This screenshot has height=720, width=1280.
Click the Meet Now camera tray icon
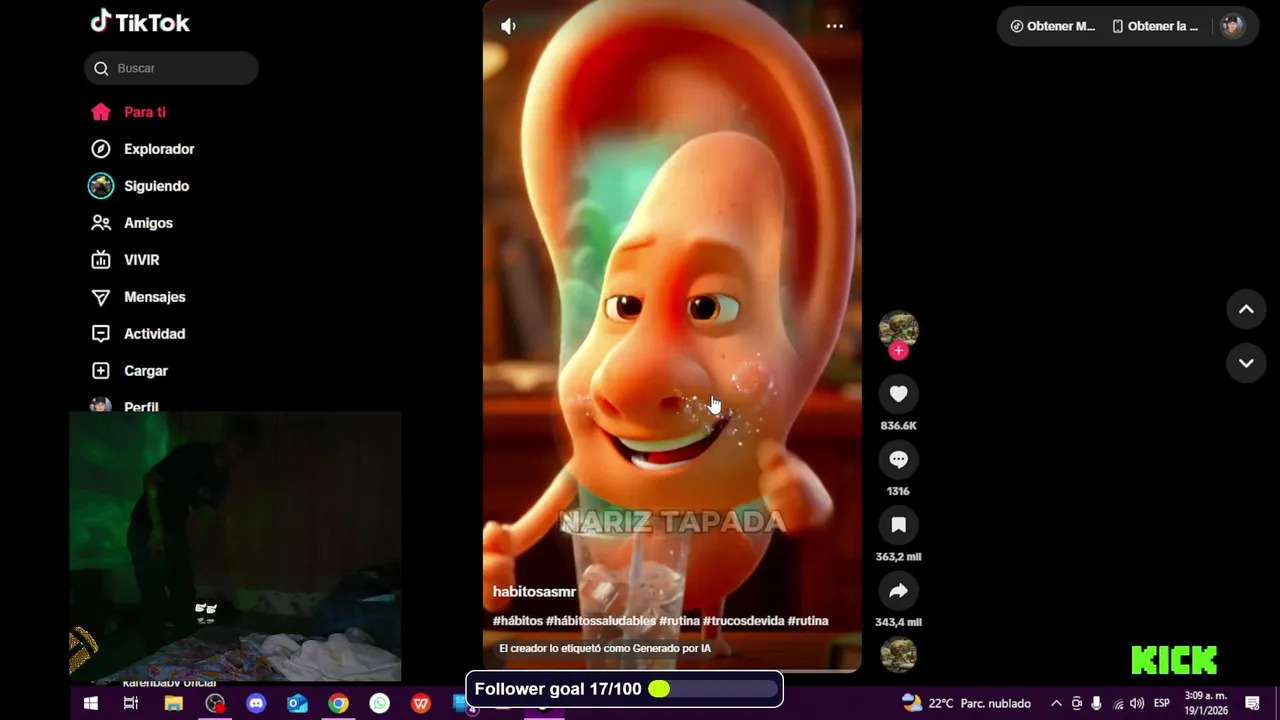coord(1076,704)
